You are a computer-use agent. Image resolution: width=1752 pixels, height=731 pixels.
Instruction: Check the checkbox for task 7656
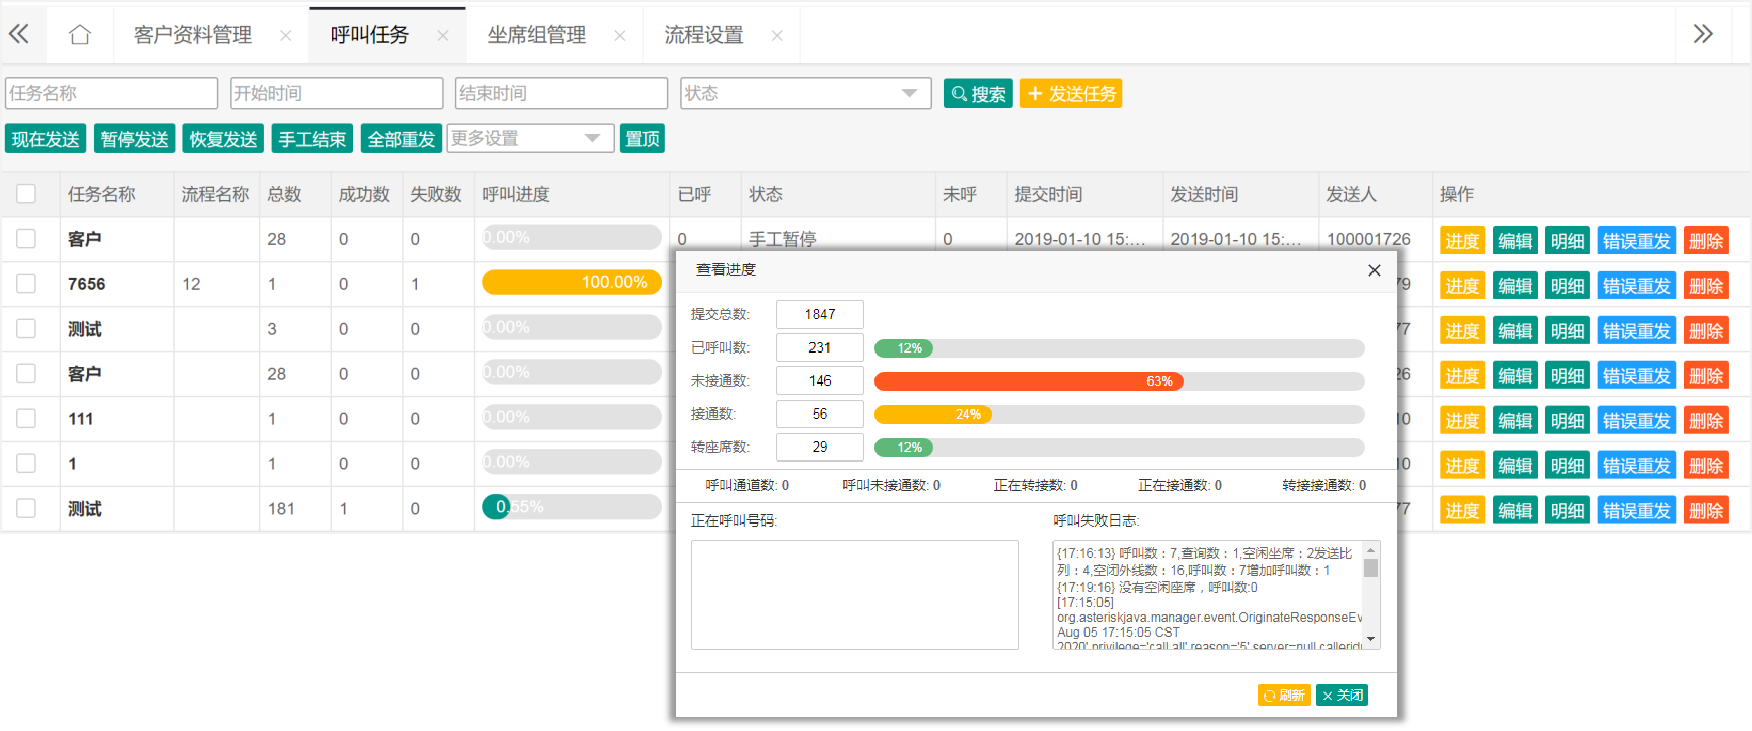[26, 284]
